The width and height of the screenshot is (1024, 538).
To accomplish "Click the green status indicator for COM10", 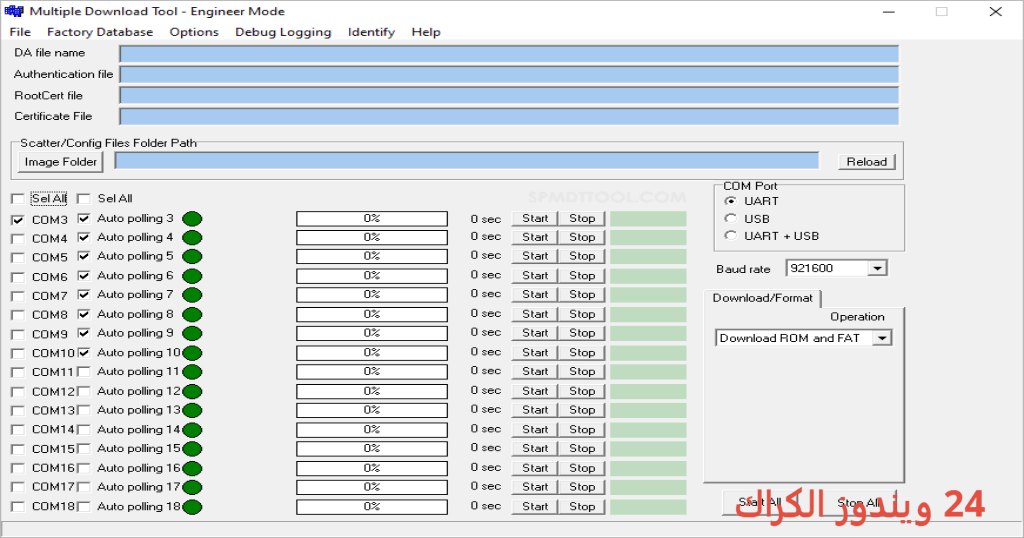I will pyautogui.click(x=192, y=353).
